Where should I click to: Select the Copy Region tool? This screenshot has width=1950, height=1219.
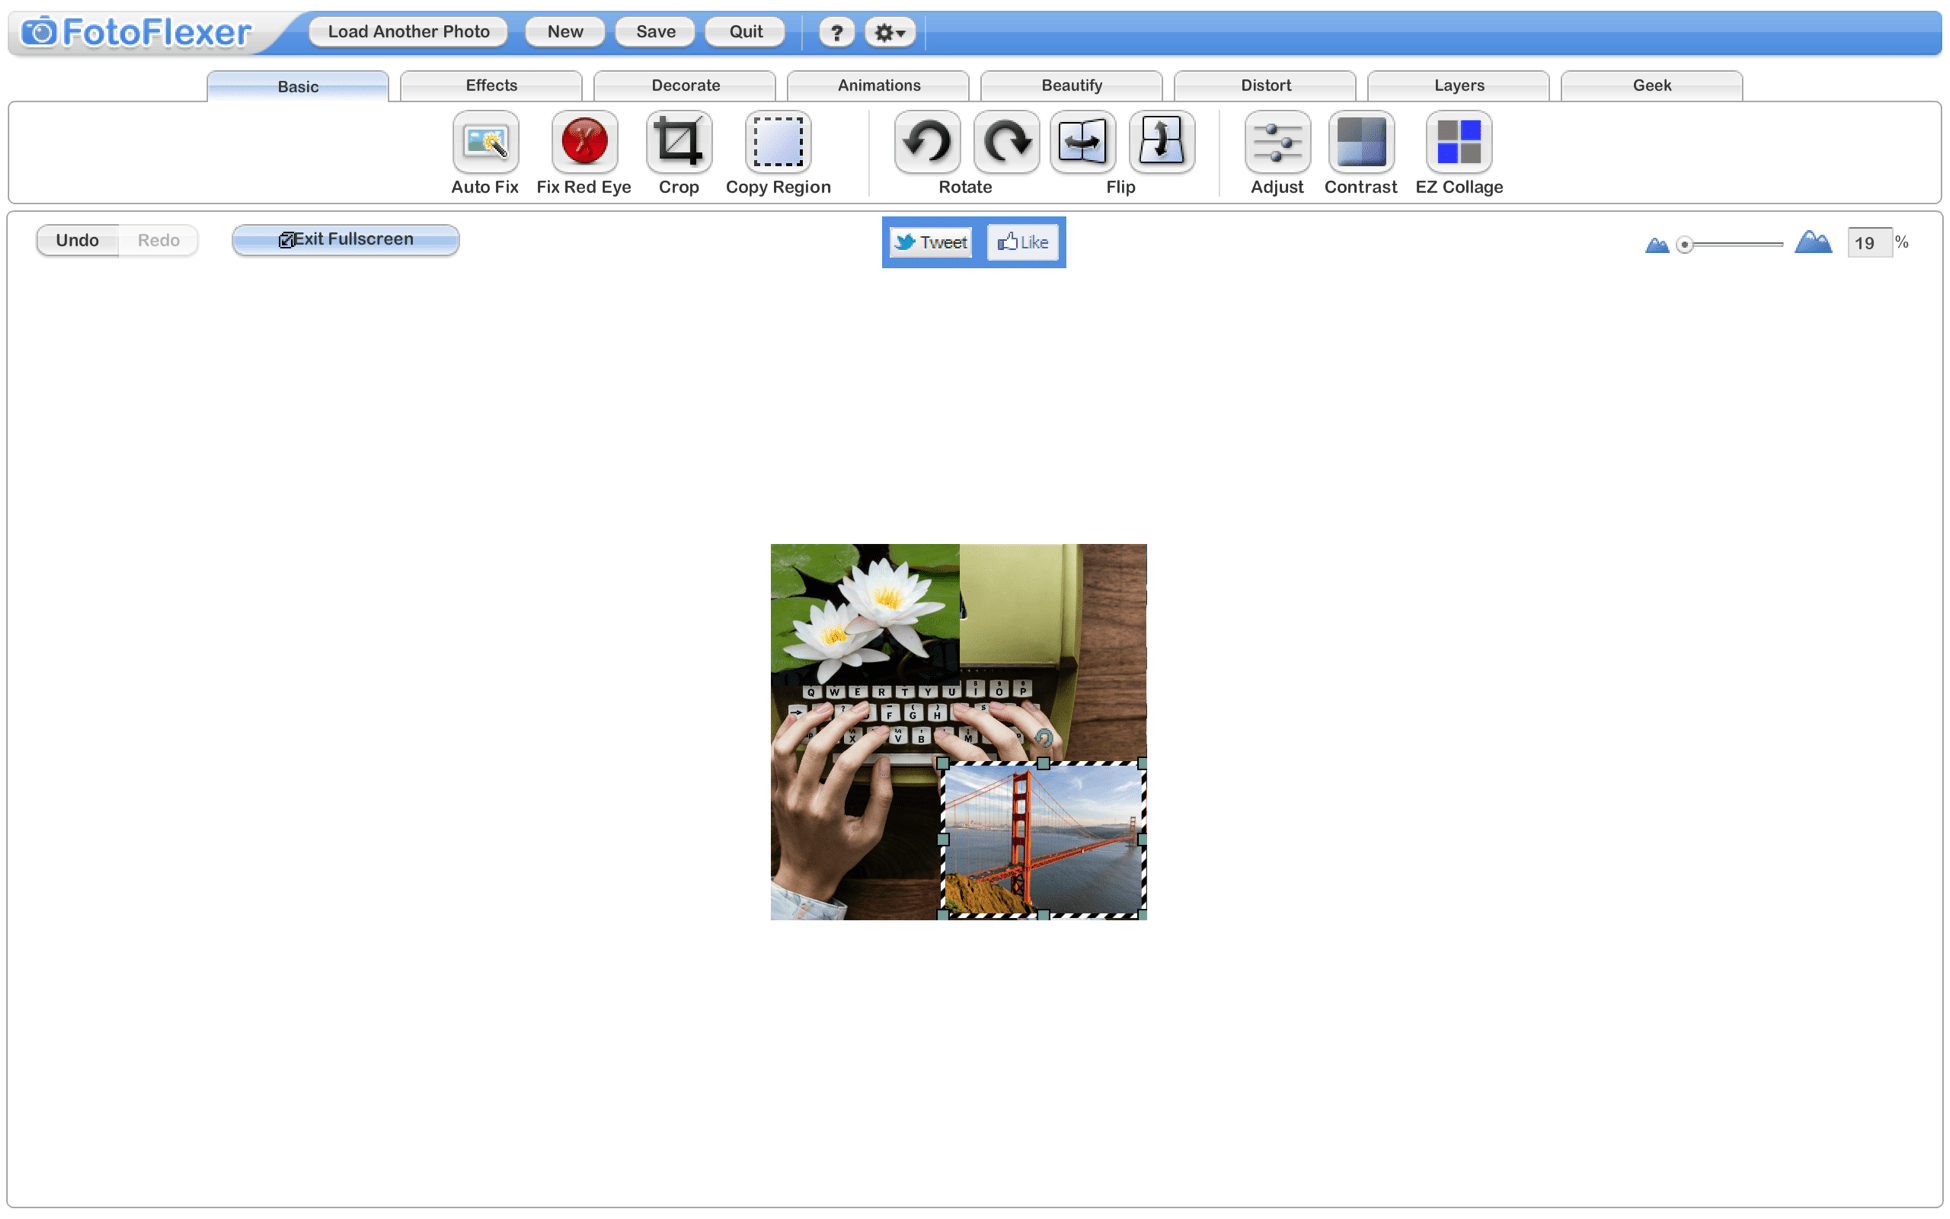[x=777, y=142]
